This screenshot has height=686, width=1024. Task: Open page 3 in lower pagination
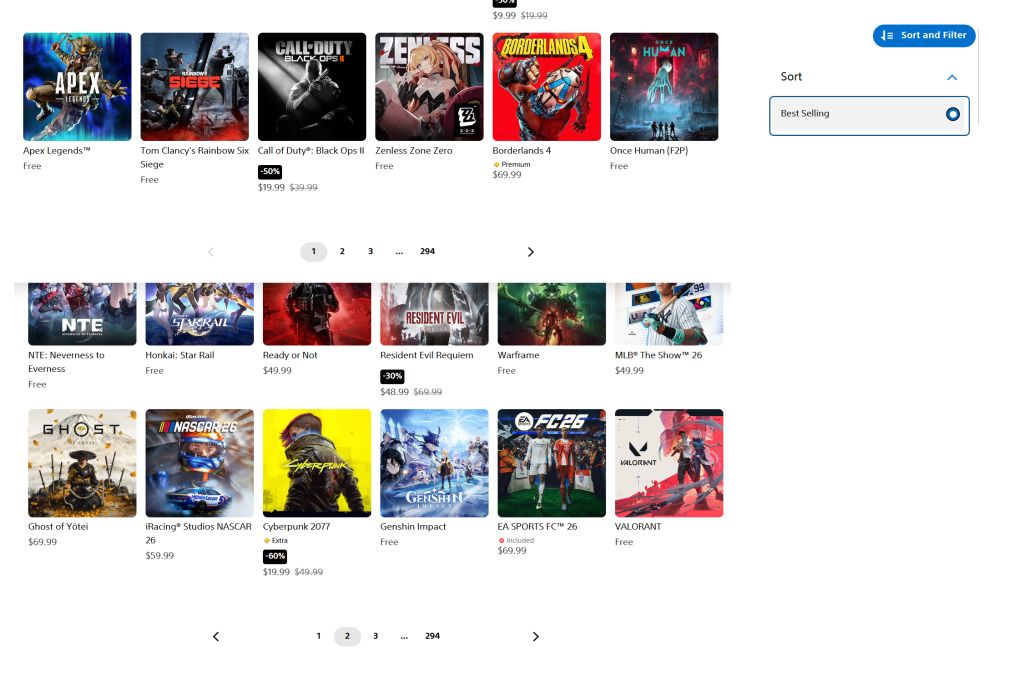376,636
